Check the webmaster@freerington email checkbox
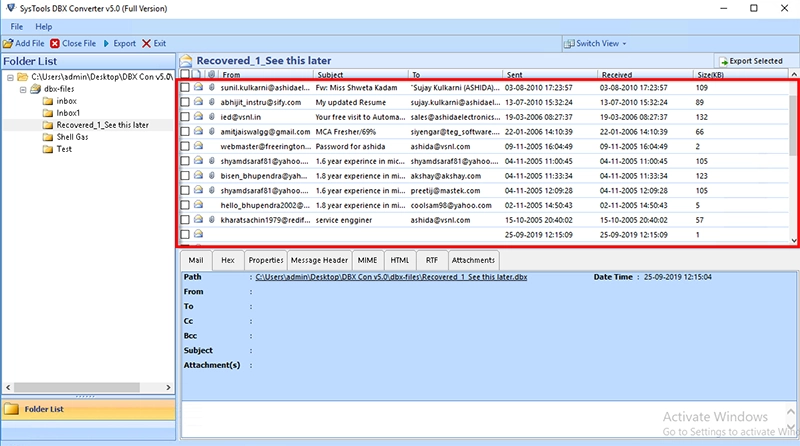 pyautogui.click(x=185, y=146)
